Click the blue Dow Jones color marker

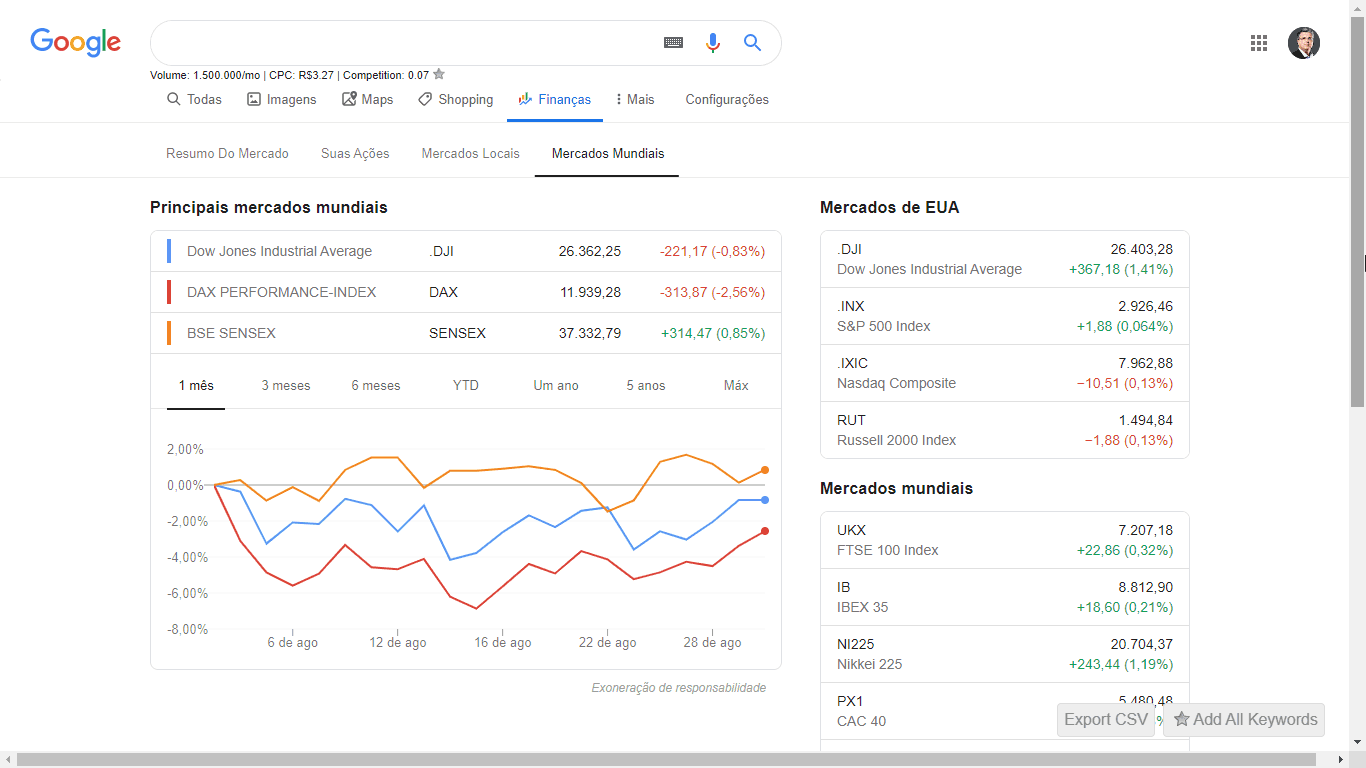pos(169,251)
